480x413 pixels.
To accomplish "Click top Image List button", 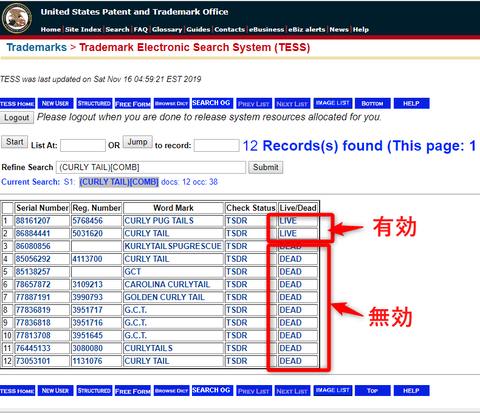I will point(333,103).
